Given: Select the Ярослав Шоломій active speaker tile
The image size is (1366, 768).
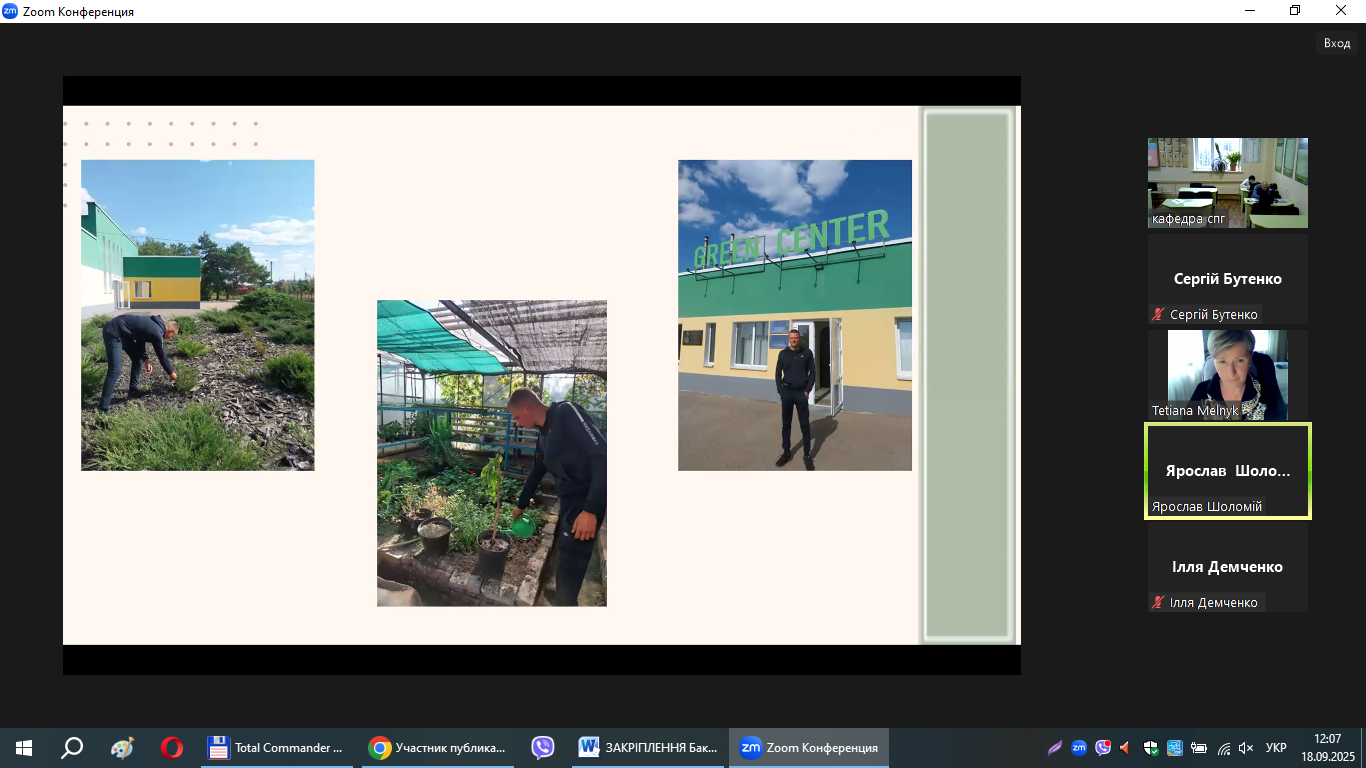Looking at the screenshot, I should (1227, 471).
